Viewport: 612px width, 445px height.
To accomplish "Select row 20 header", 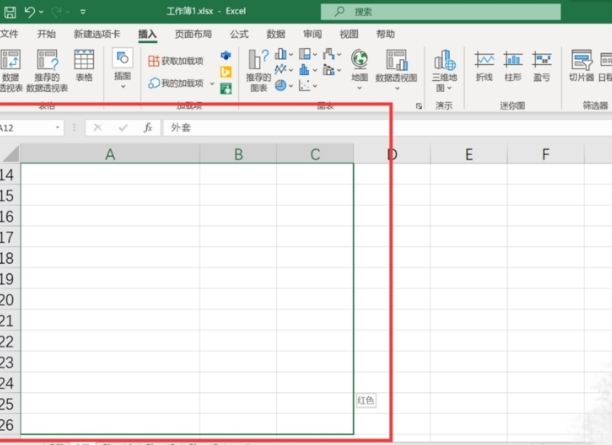I will 10,300.
